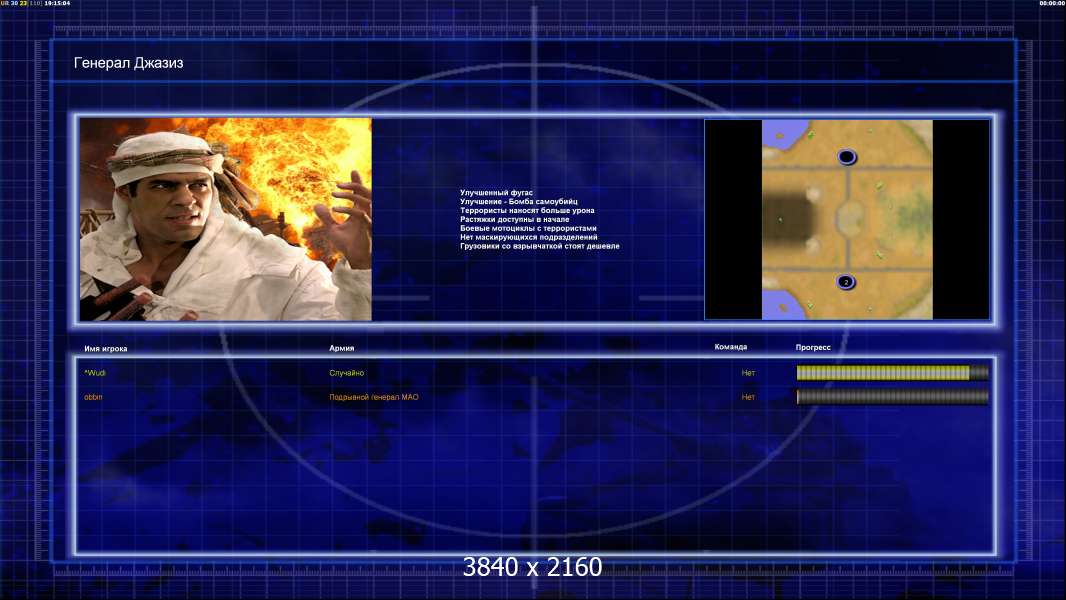
Task: Click the 'Имя игрока' column header
Action: click(x=106, y=349)
